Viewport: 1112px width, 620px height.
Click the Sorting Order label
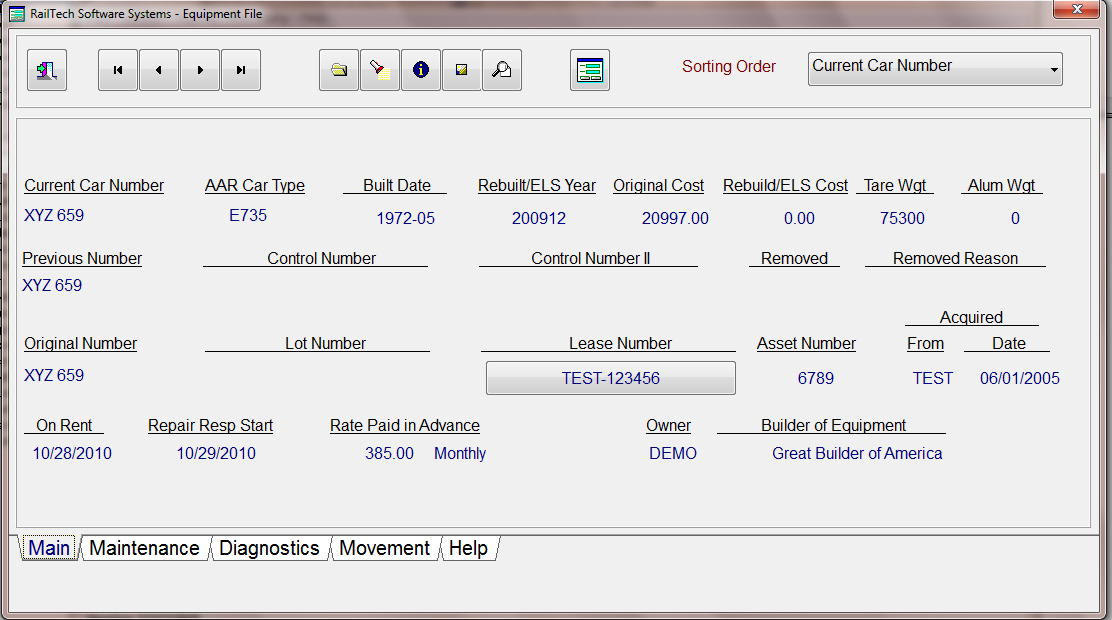pyautogui.click(x=729, y=67)
